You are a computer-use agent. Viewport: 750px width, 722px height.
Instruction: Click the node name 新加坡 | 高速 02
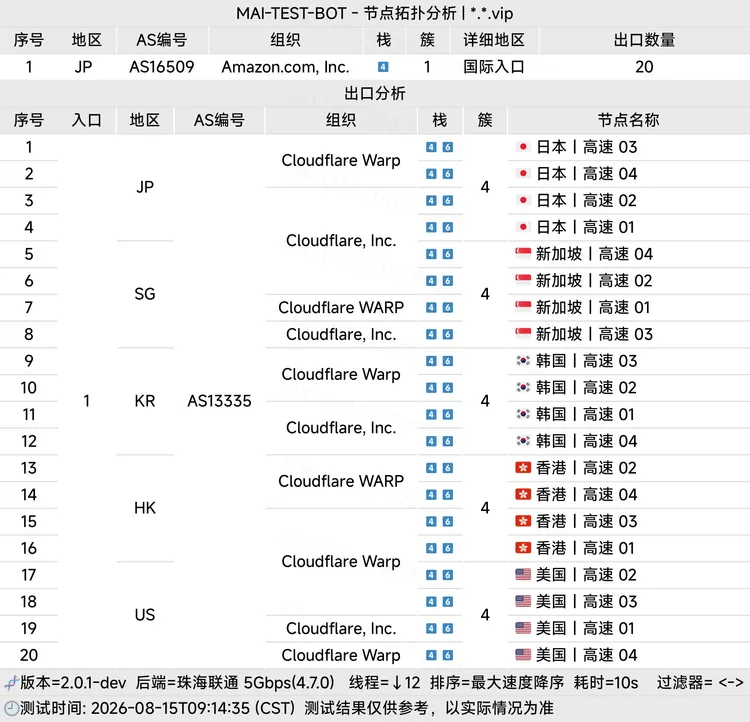pyautogui.click(x=594, y=280)
